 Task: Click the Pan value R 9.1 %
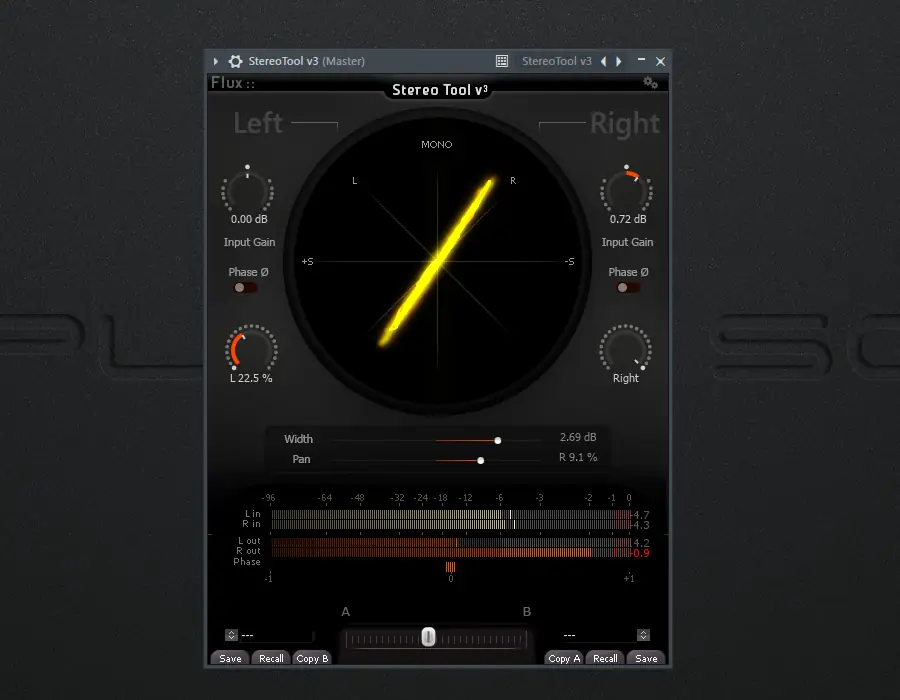pyautogui.click(x=578, y=457)
